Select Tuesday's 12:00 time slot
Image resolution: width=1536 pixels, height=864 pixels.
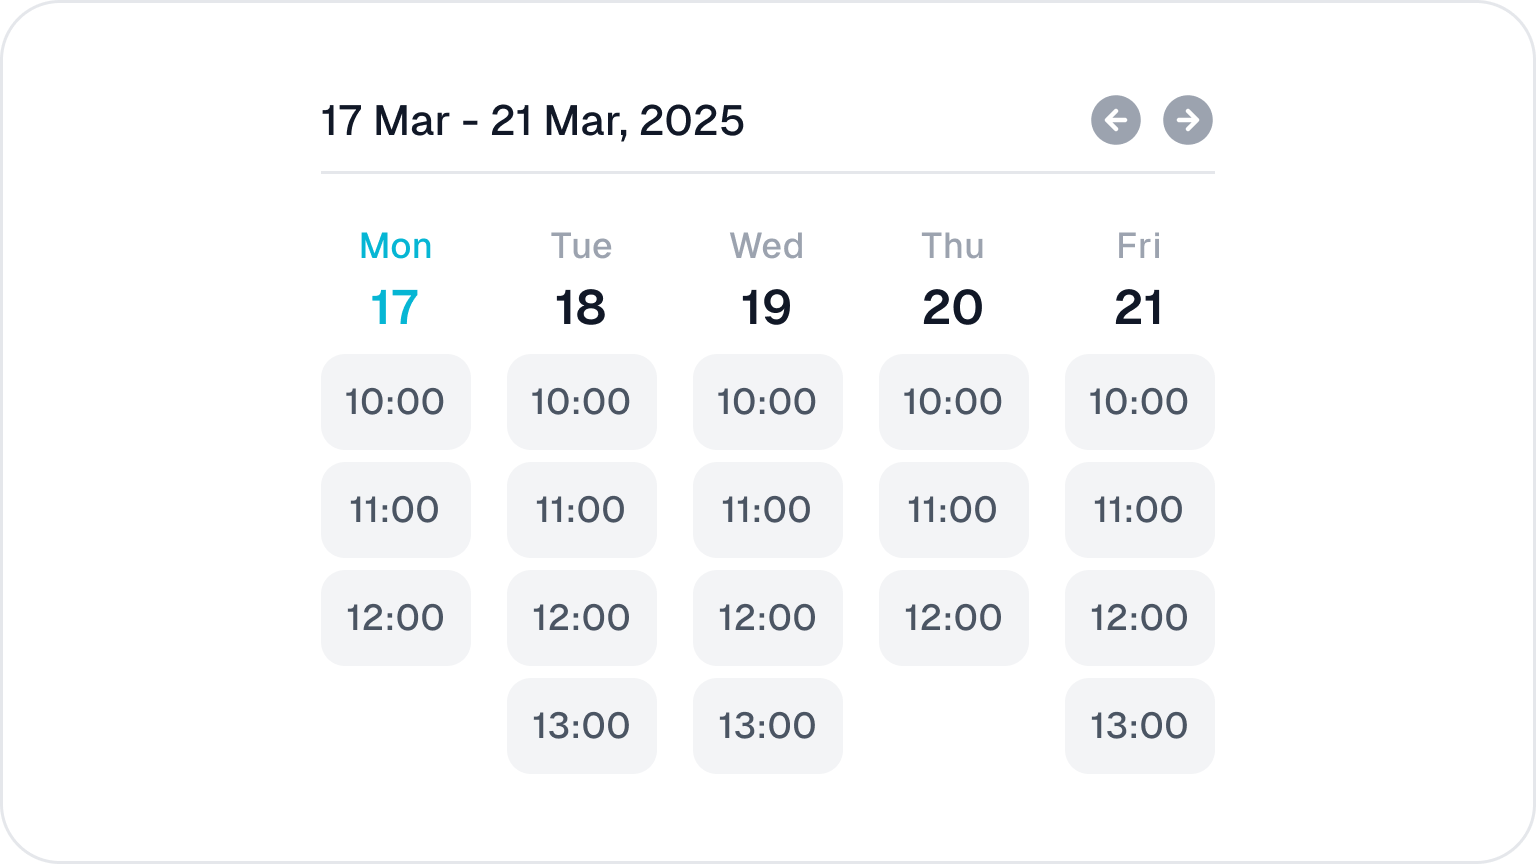pos(581,618)
